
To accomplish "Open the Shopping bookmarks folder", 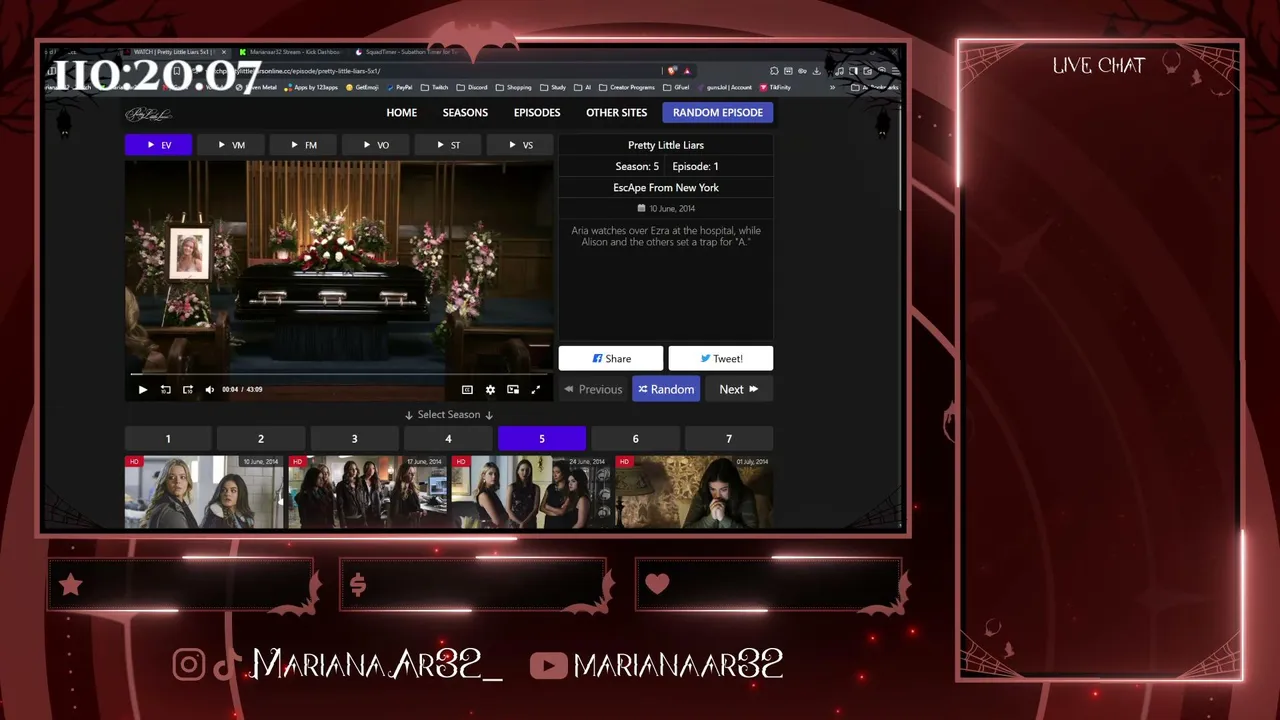I will [x=514, y=88].
